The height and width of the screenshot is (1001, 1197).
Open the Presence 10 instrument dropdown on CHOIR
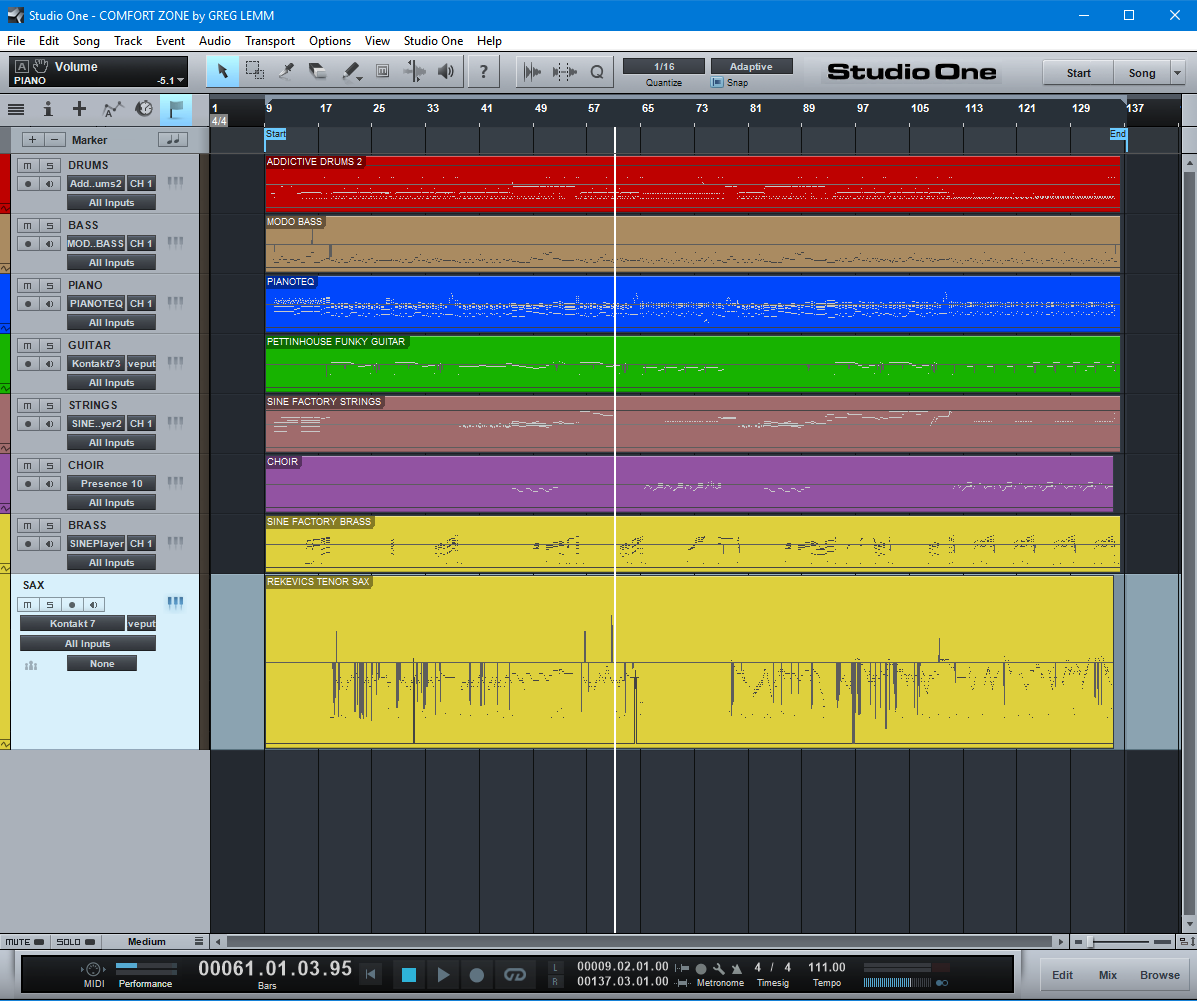tap(111, 484)
